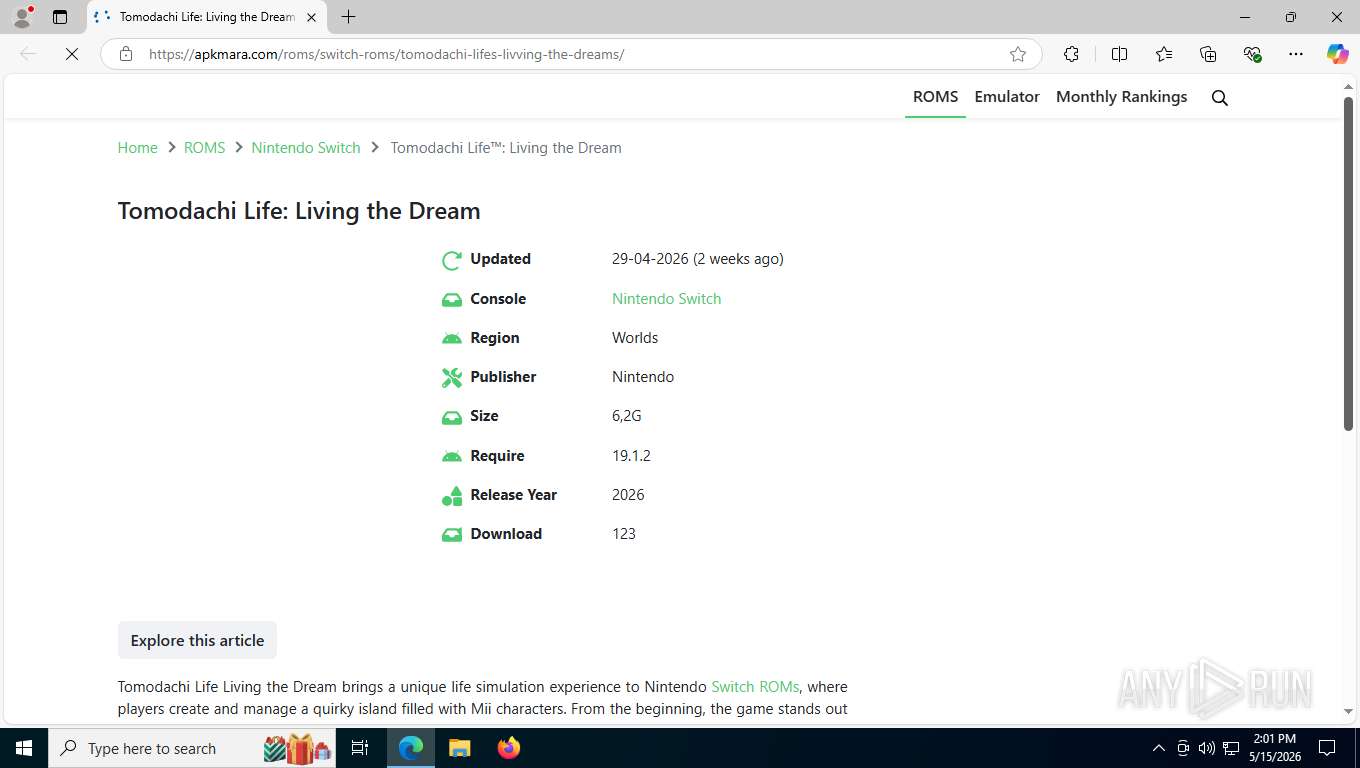The image size is (1360, 768).
Task: Click the page vertical scrollbar thumb
Action: [1348, 265]
